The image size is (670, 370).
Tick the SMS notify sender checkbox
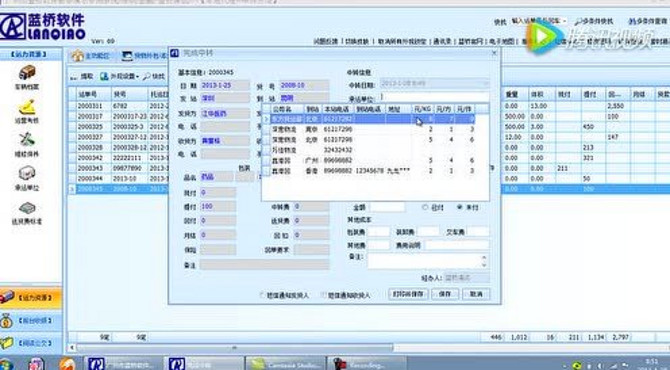coord(262,295)
